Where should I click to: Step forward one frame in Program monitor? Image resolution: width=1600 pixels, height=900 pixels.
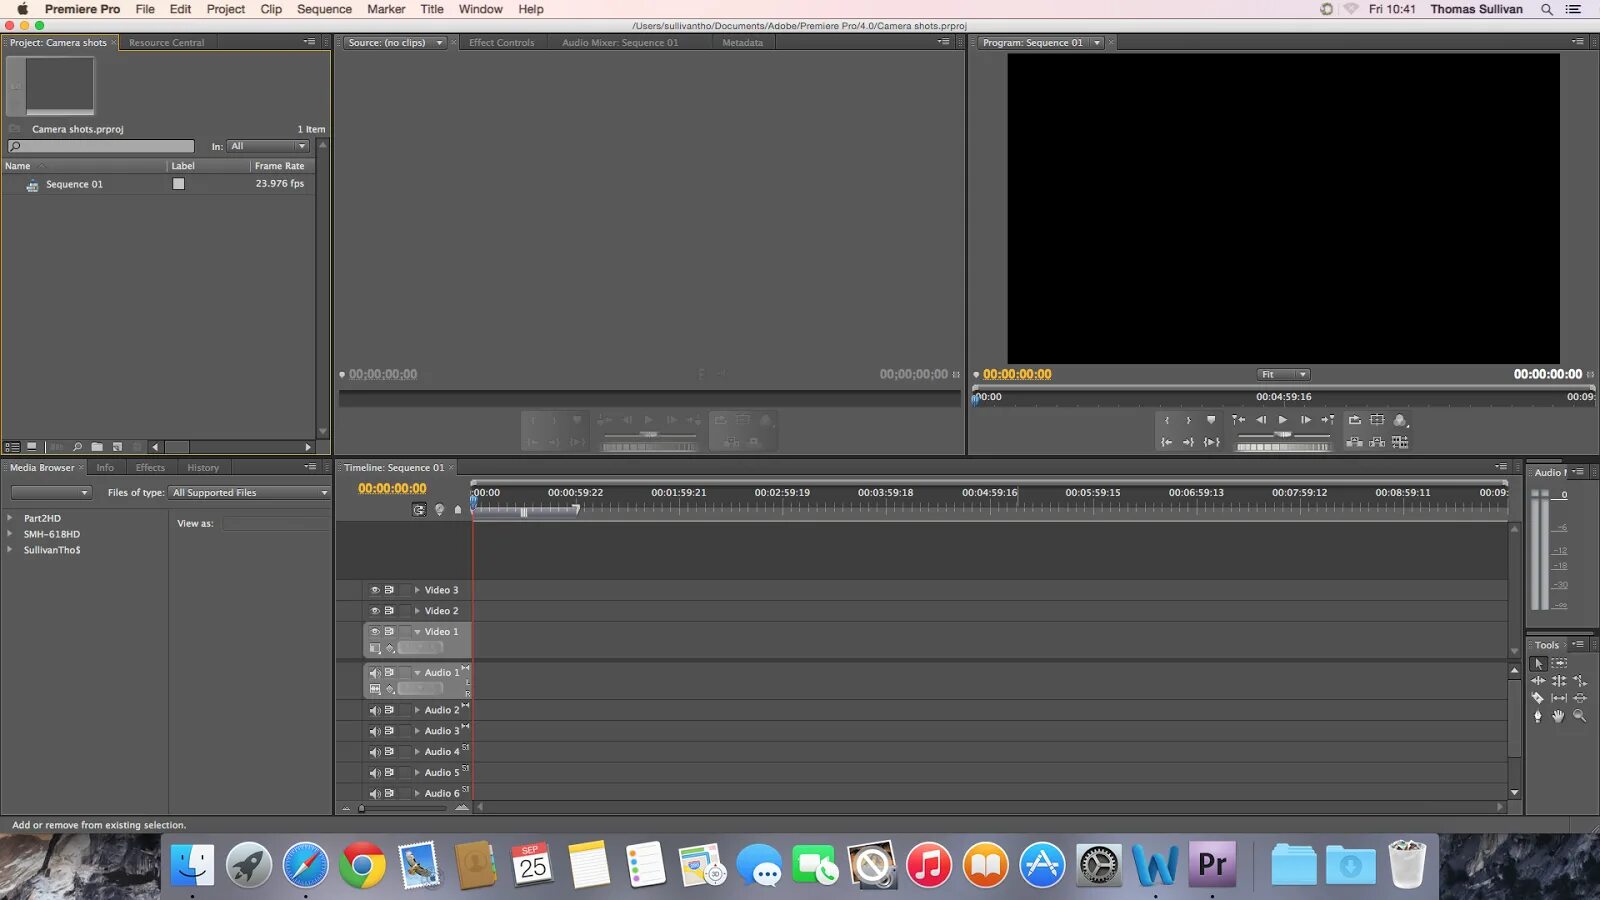(x=1306, y=420)
